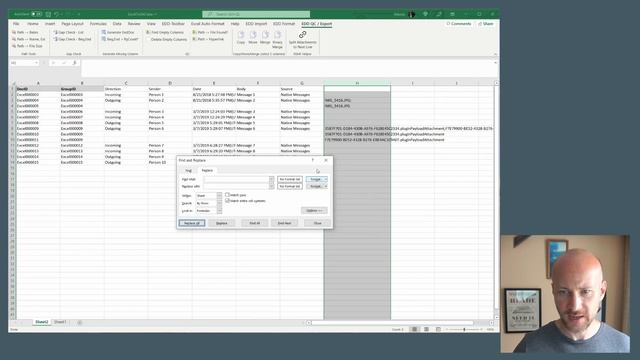The image size is (640, 360).
Task: Toggle Match entire cell contents checkbox
Action: tap(227, 201)
